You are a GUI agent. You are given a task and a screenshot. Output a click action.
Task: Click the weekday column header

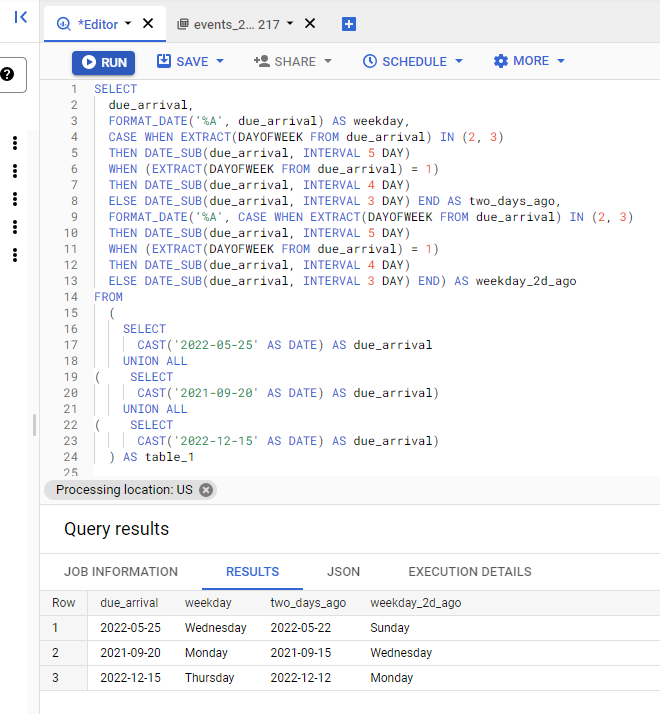(x=208, y=603)
